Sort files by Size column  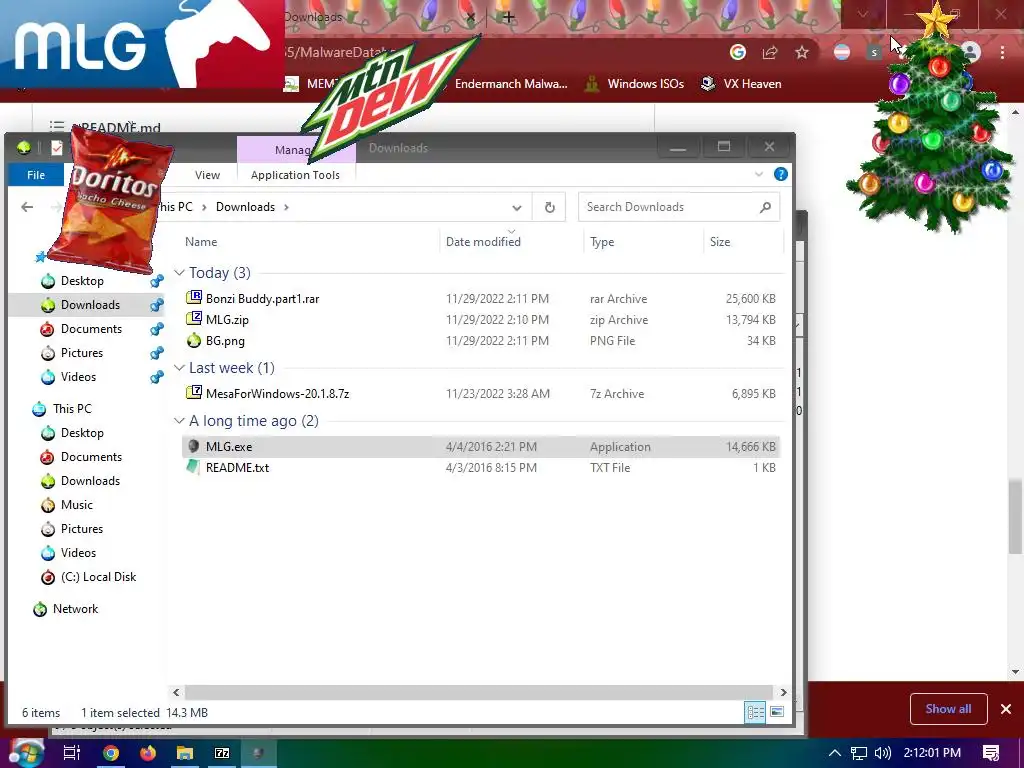coord(720,242)
